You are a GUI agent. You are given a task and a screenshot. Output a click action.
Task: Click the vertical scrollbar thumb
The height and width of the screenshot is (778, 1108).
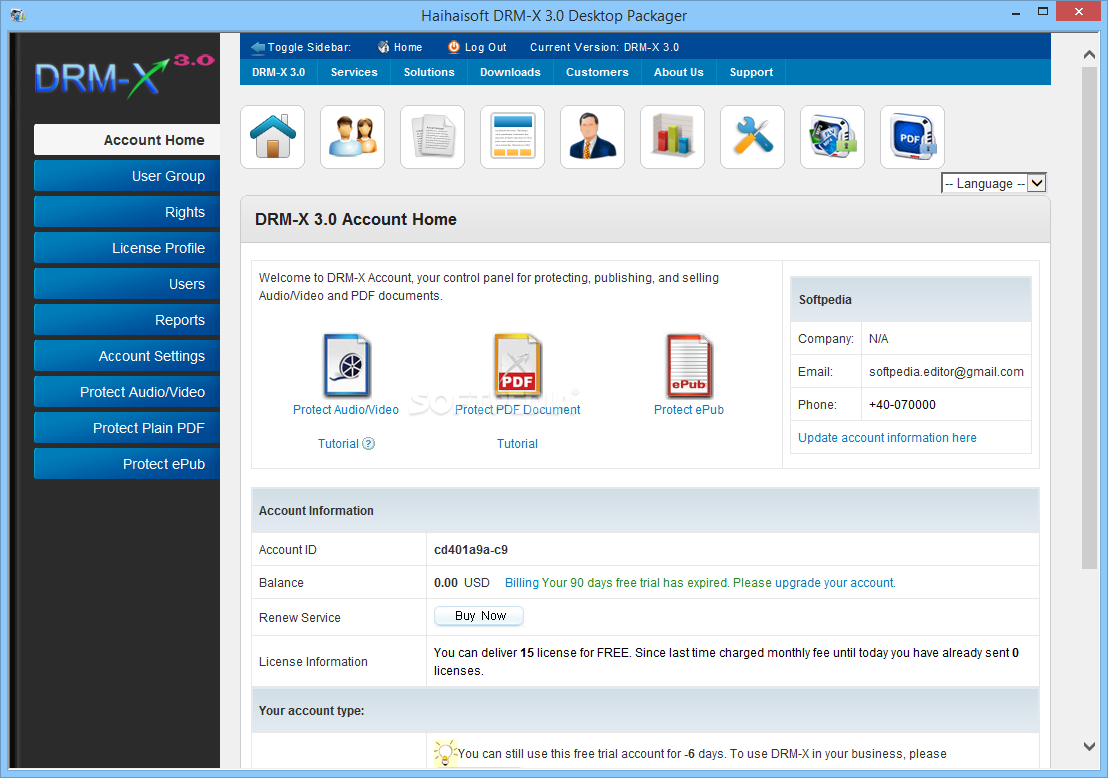pos(1089,318)
